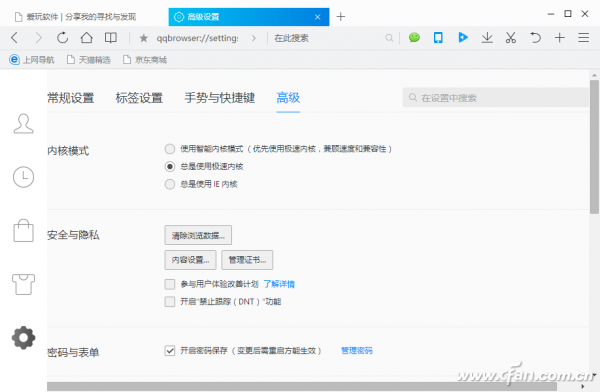Open the settings gear sidebar icon
The height and width of the screenshot is (392, 600).
pyautogui.click(x=23, y=338)
